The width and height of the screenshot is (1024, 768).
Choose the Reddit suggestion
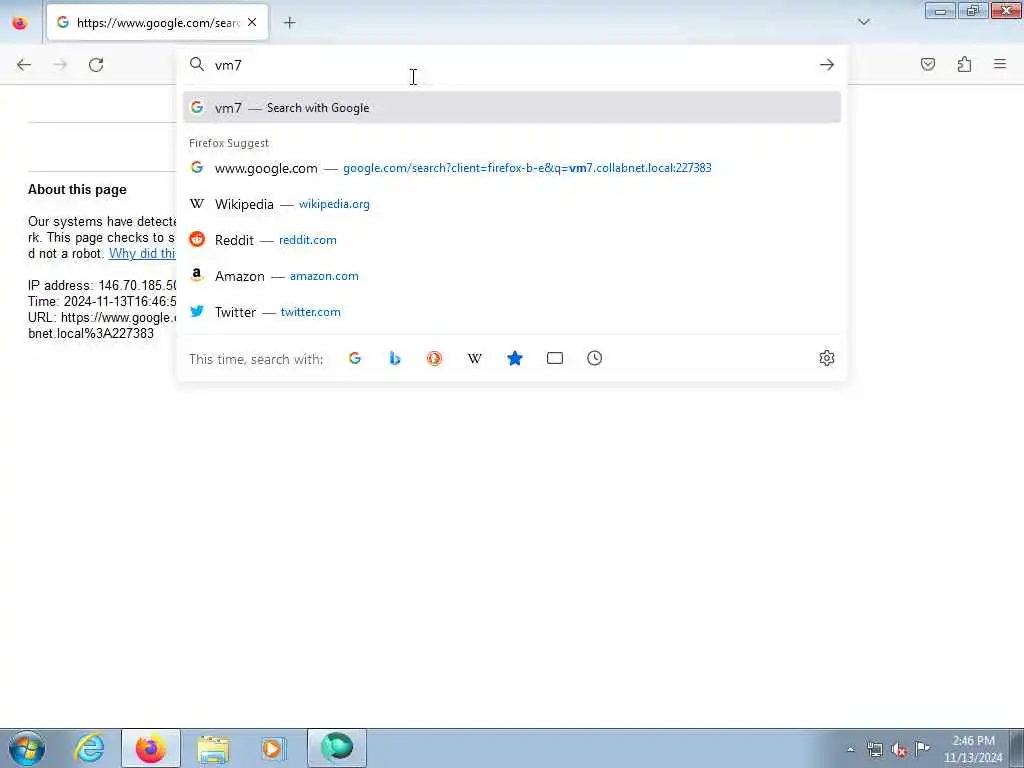click(512, 240)
